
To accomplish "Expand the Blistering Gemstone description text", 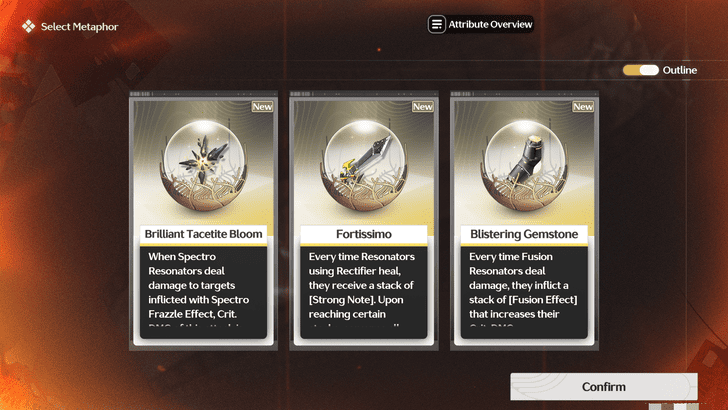I will click(524, 292).
